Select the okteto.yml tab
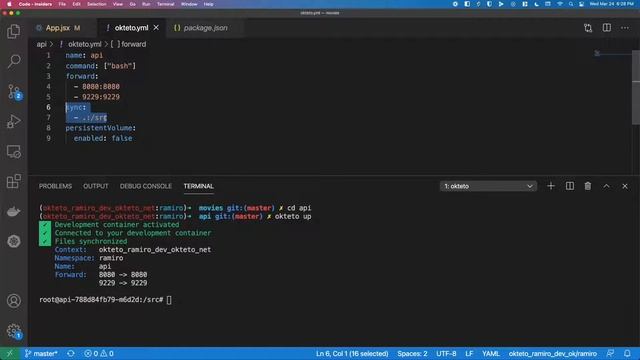 131,28
